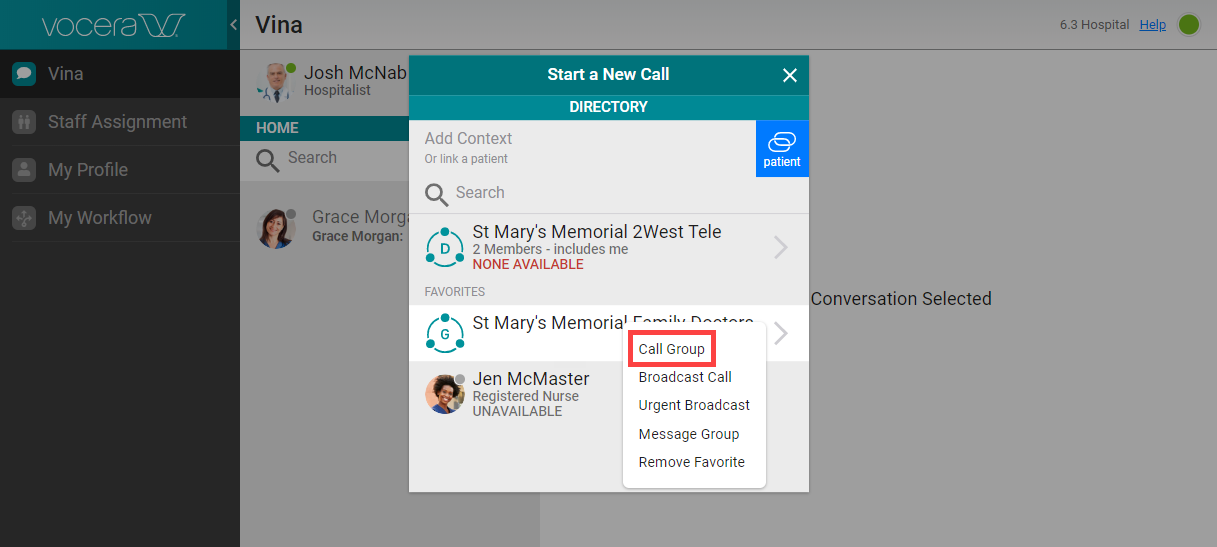Click the 6.3 Hospital label
This screenshot has width=1217, height=547.
[1094, 25]
